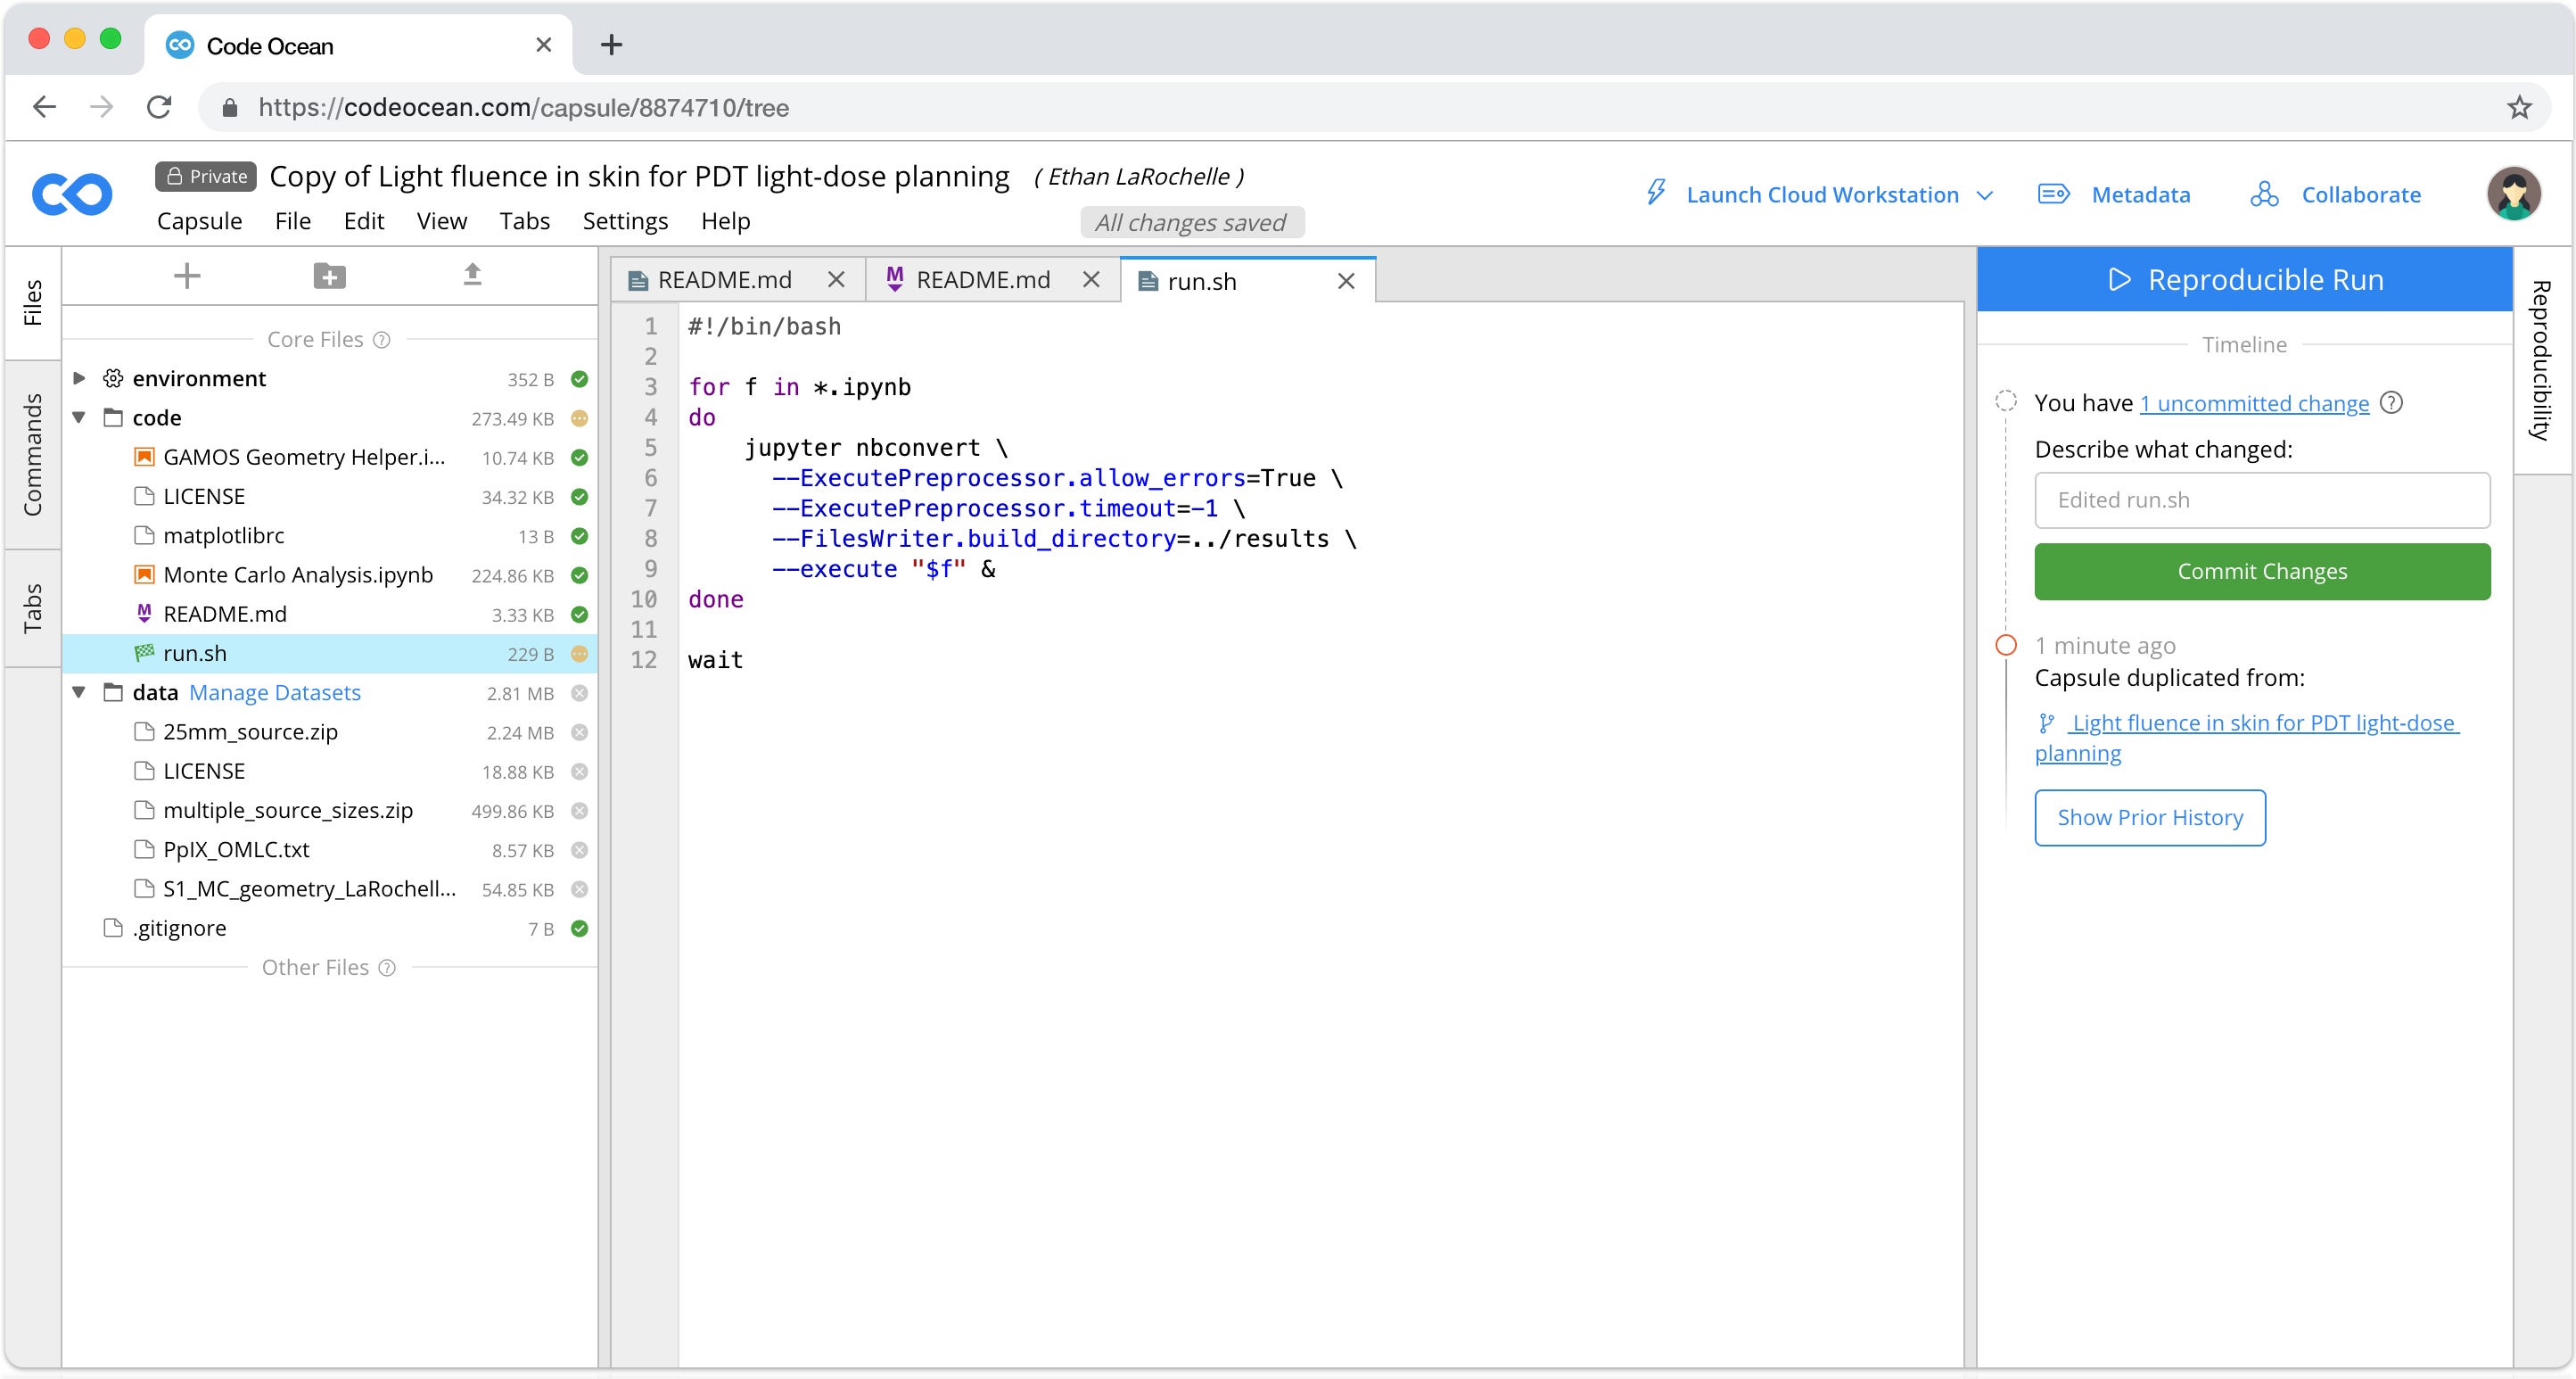This screenshot has width=2576, height=1379.
Task: Bookmark this page with star icon
Action: [x=2519, y=107]
